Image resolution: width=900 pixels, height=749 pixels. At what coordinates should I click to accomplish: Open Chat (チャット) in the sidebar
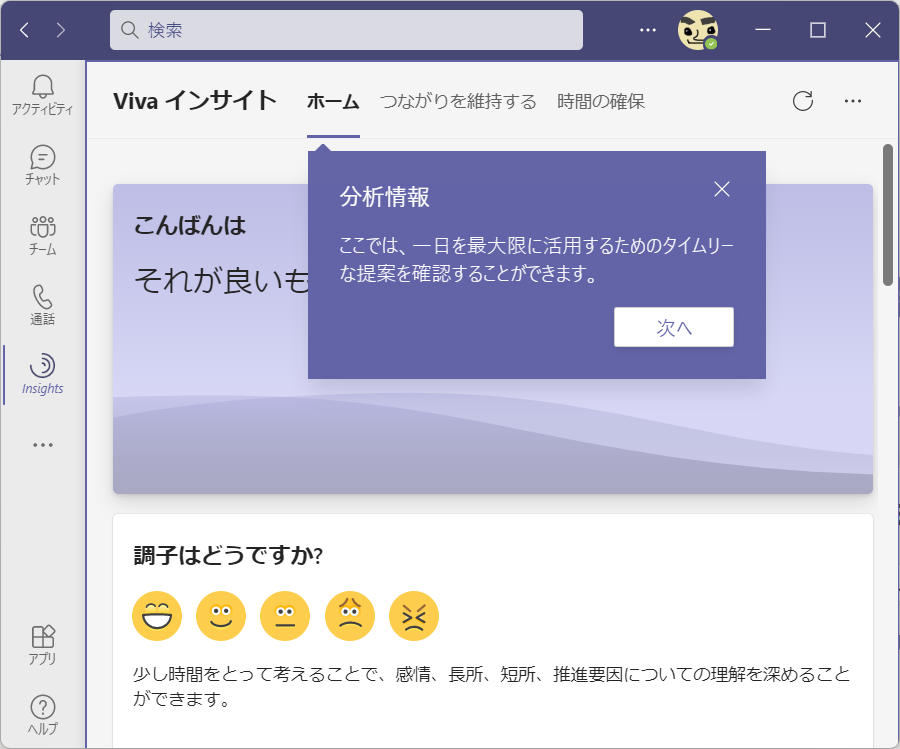point(42,165)
